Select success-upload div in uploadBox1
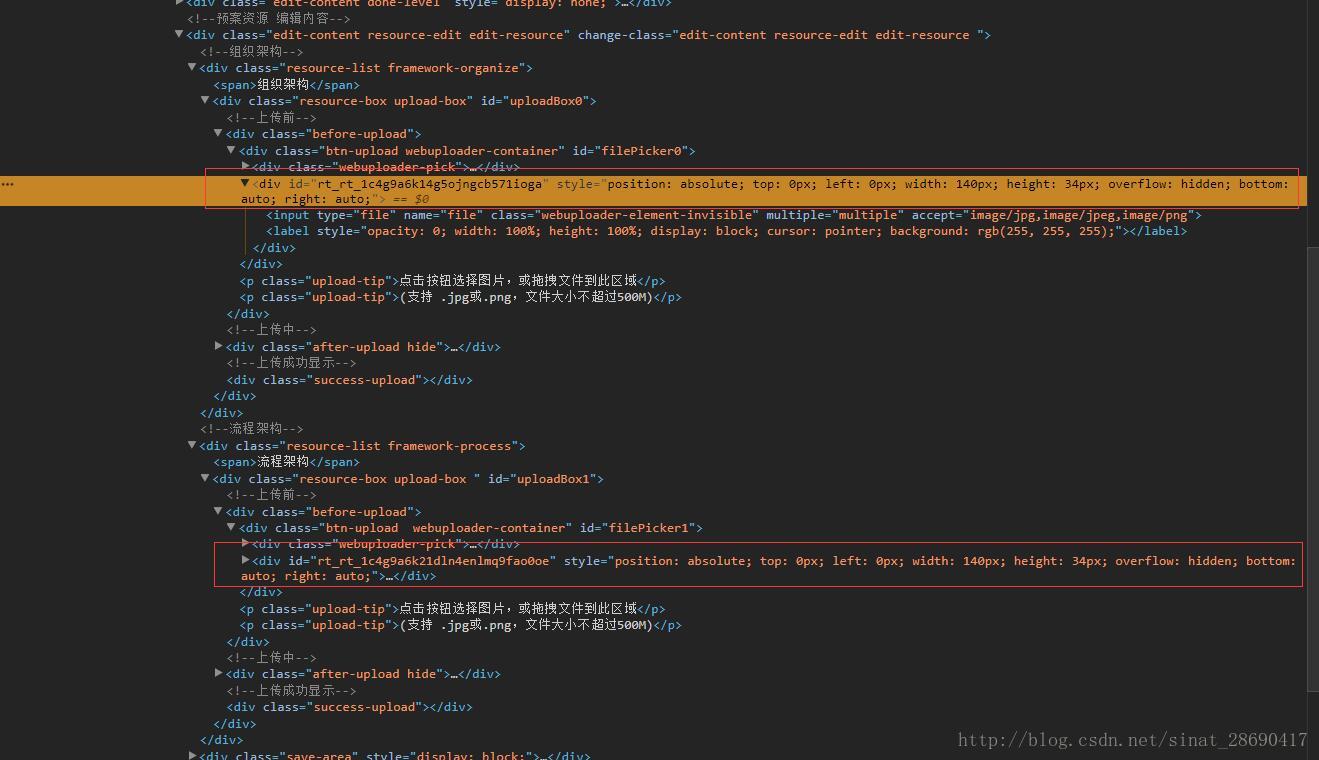This screenshot has height=760, width=1319. pyautogui.click(x=349, y=707)
